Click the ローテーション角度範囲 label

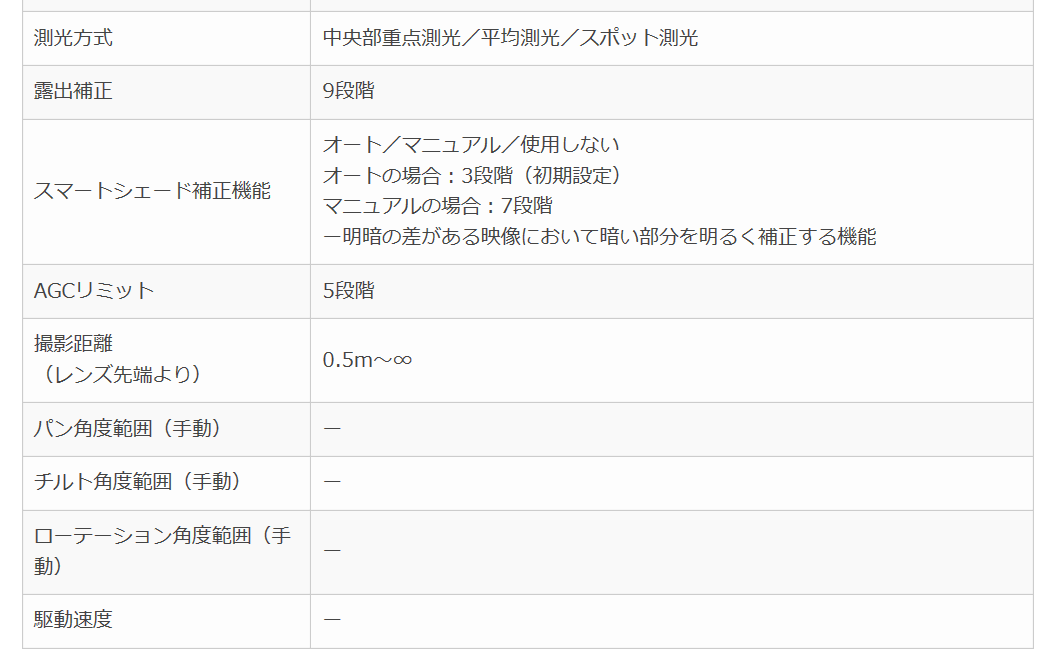tap(162, 551)
